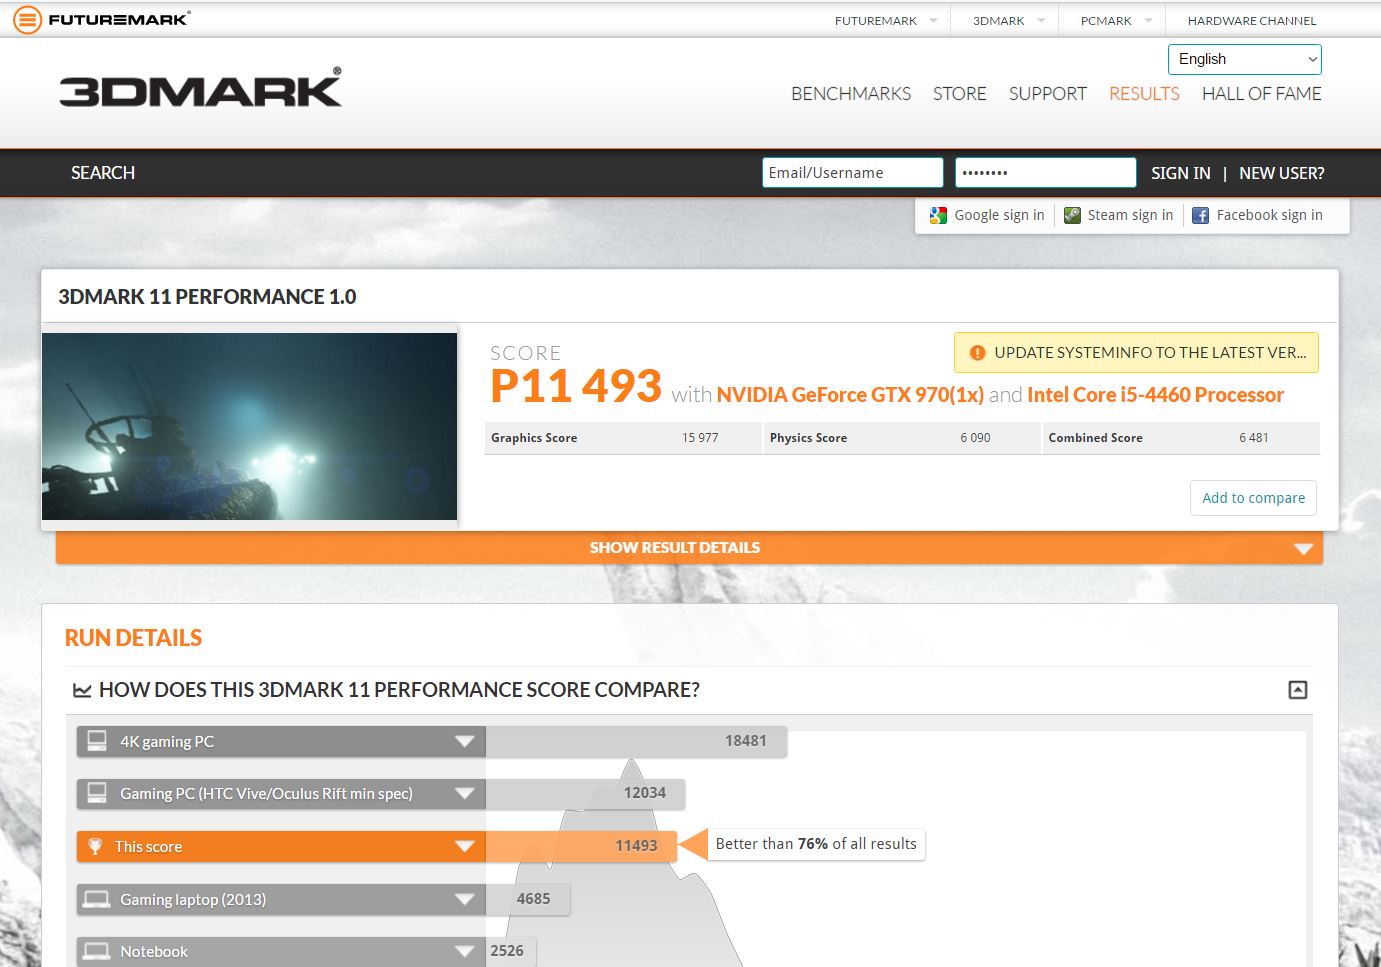Click the benchmark scene thumbnail
The width and height of the screenshot is (1381, 967).
tap(249, 426)
